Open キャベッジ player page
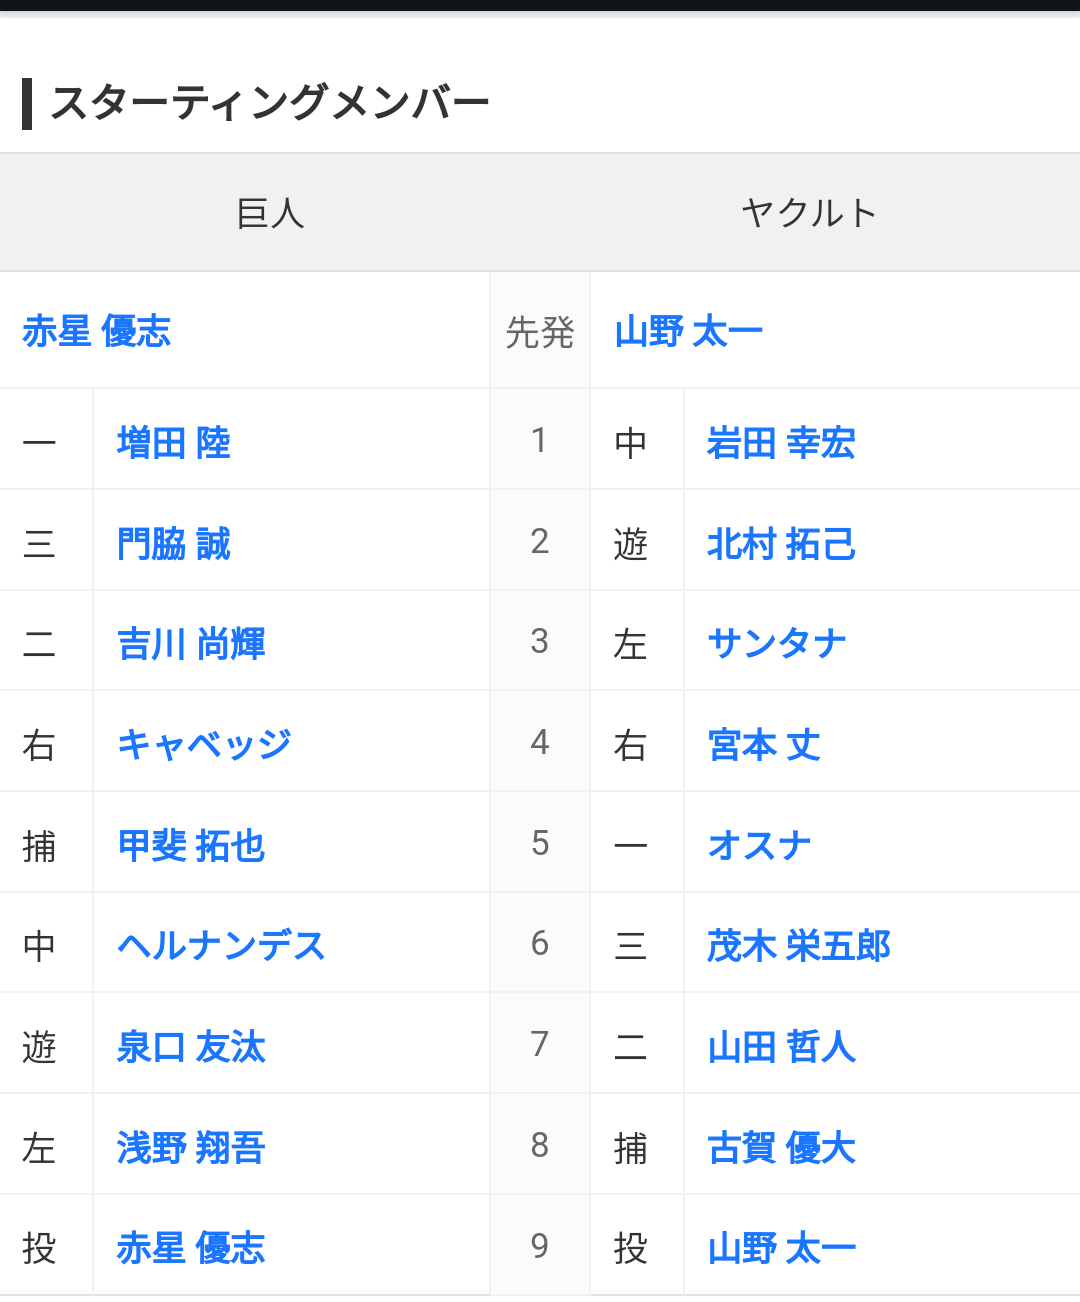1080x1302 pixels. [204, 744]
